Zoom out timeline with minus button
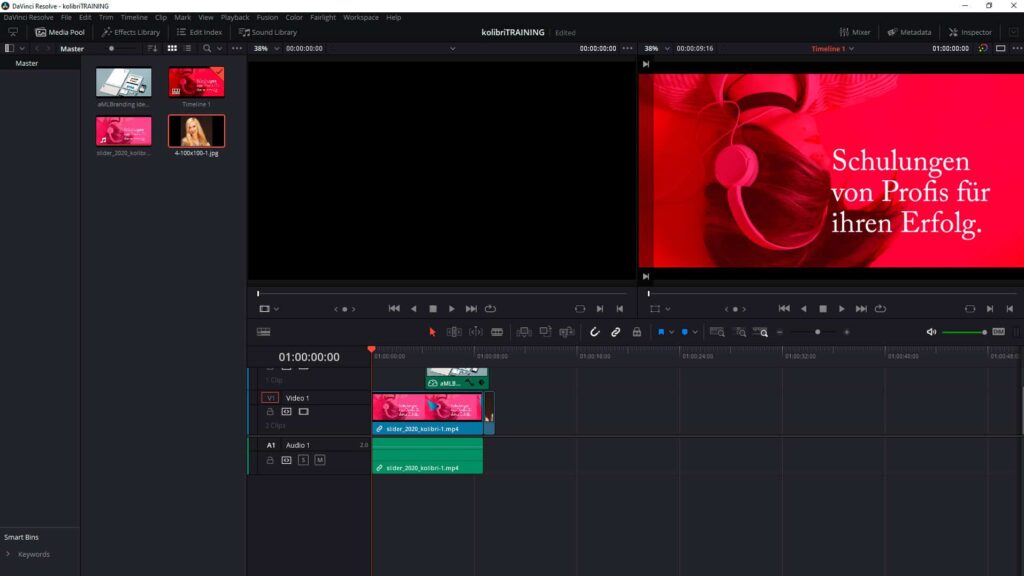 pos(780,332)
